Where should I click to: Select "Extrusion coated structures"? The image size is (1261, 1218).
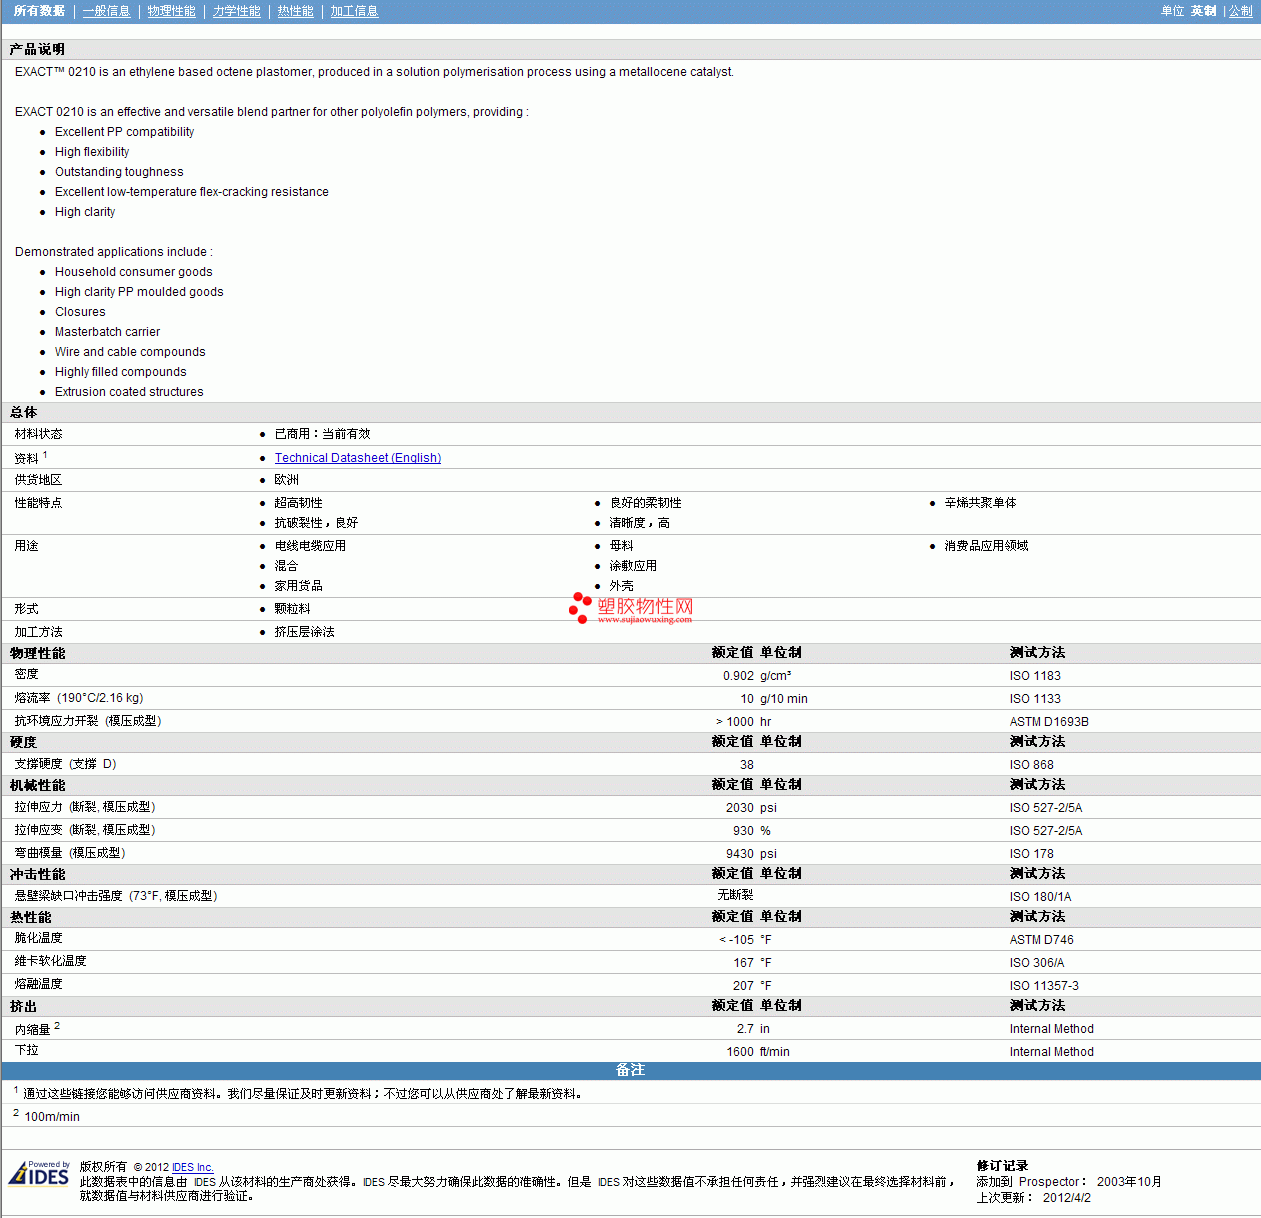tap(129, 392)
